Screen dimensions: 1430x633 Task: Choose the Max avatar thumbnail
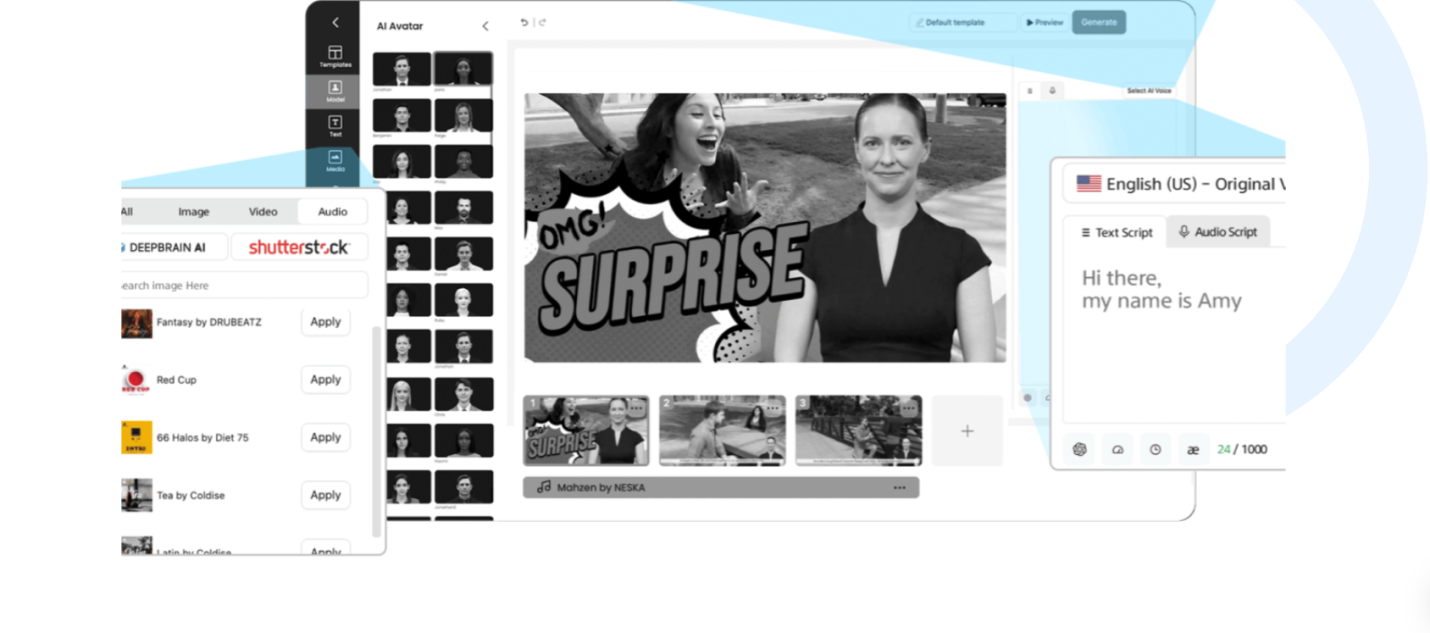click(463, 208)
